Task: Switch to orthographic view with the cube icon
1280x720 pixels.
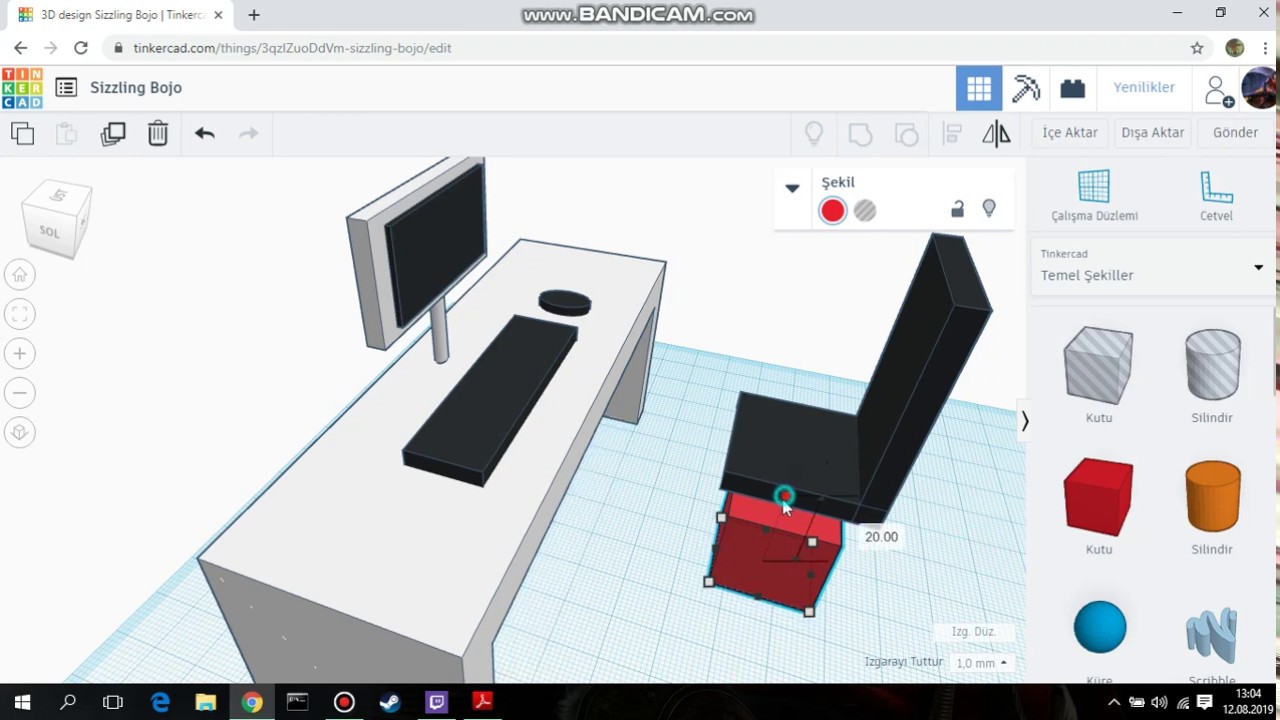Action: tap(19, 432)
